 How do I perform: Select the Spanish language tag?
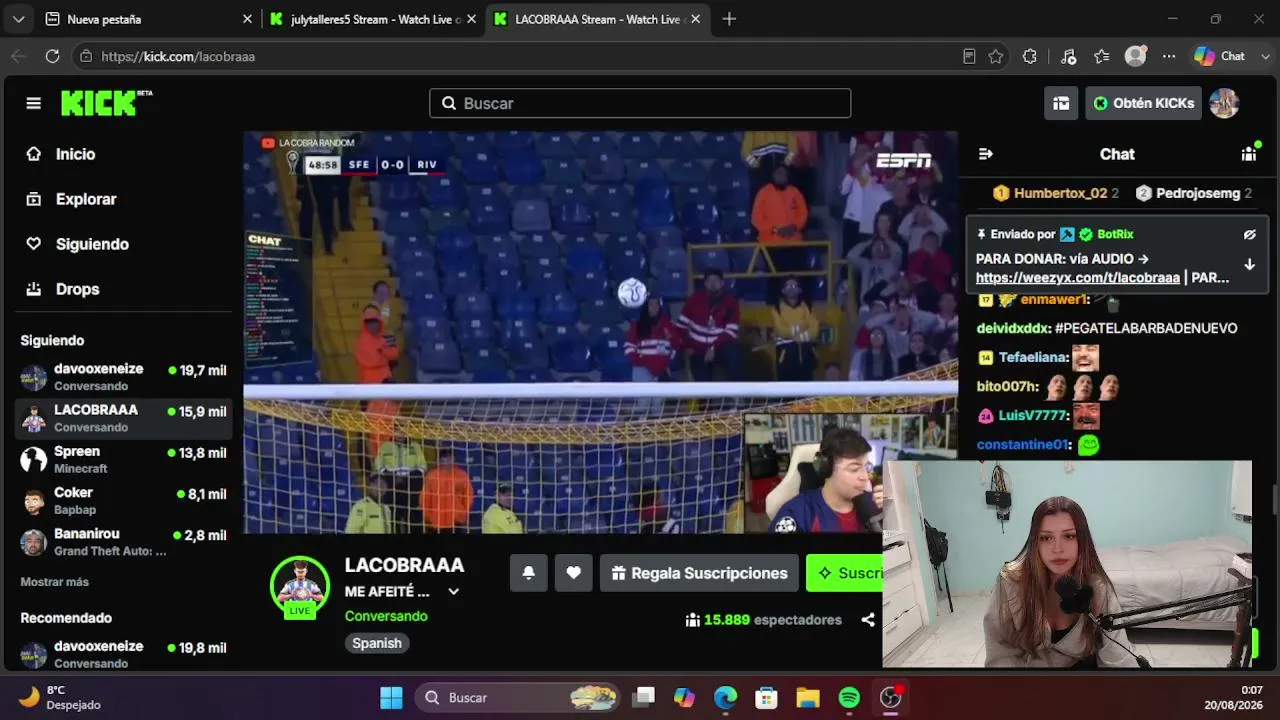coord(377,643)
